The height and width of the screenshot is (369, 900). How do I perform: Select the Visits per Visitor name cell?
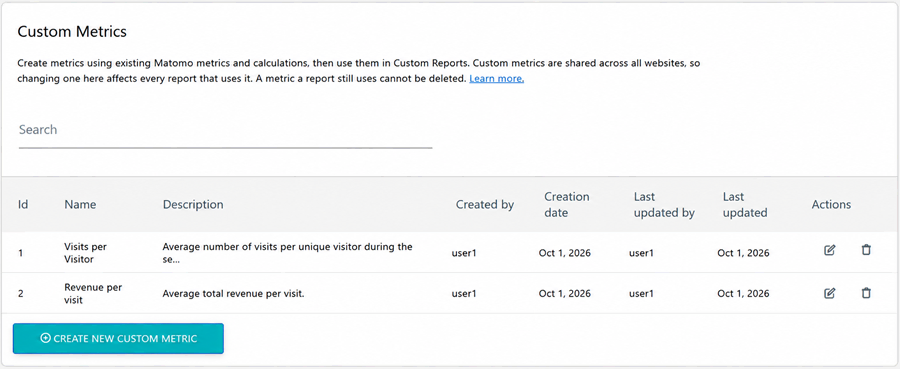click(x=86, y=253)
